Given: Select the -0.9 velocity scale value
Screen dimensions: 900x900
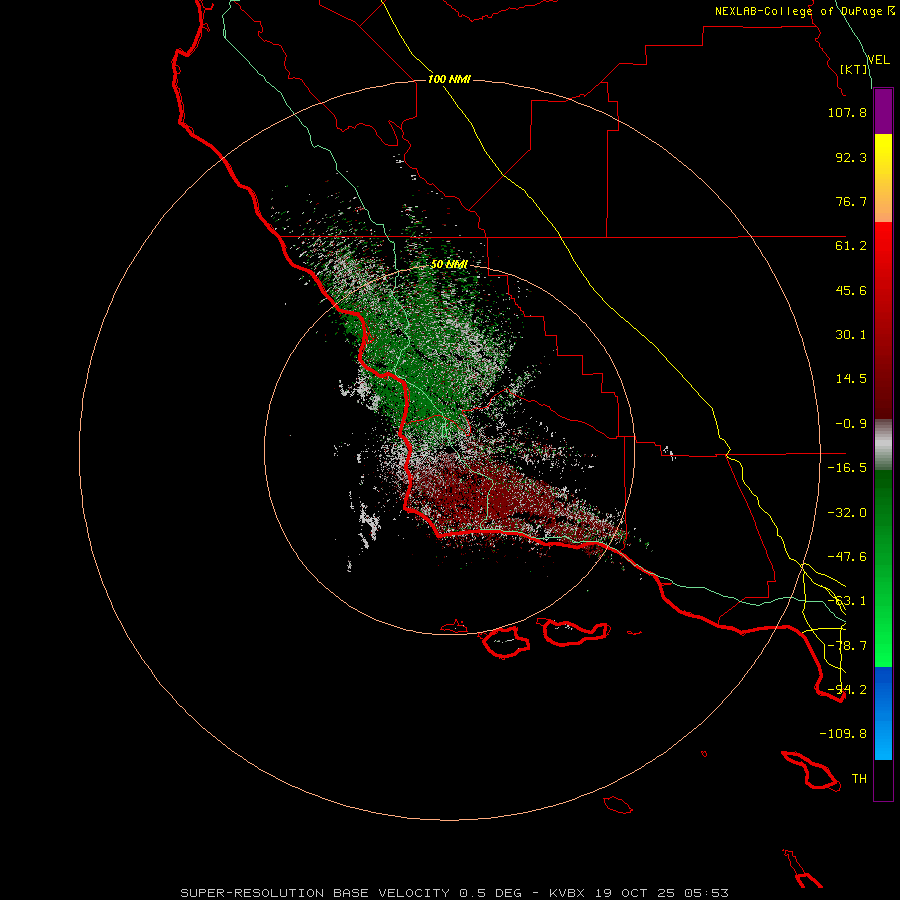Looking at the screenshot, I should click(x=851, y=424).
